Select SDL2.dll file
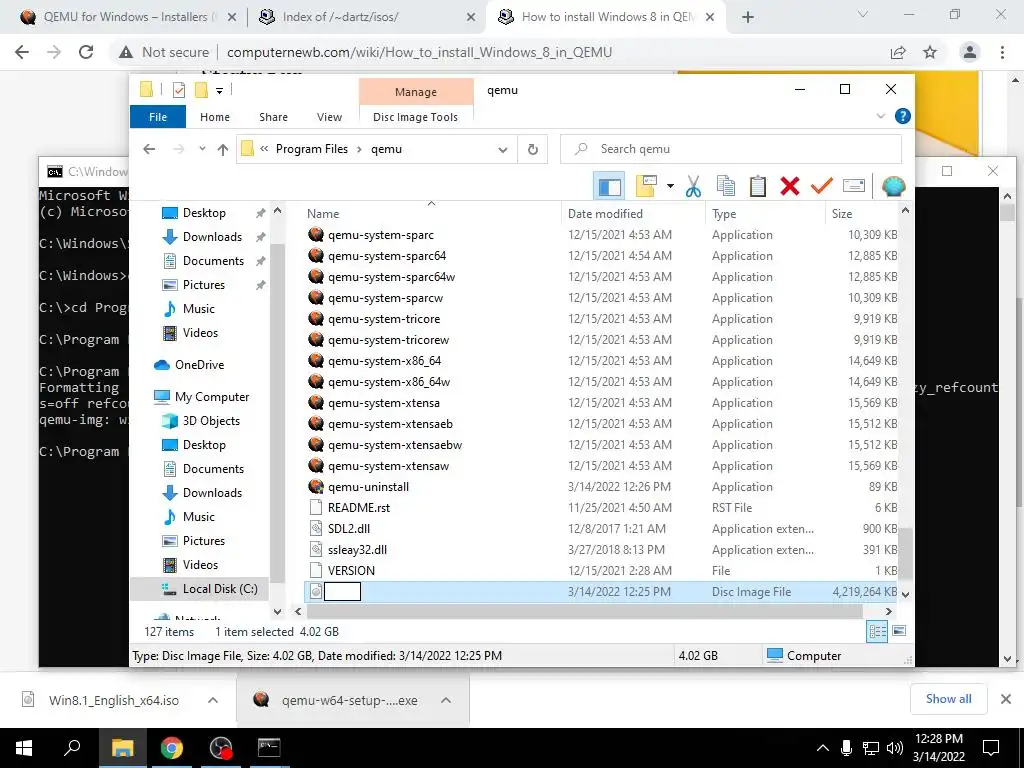 349,528
